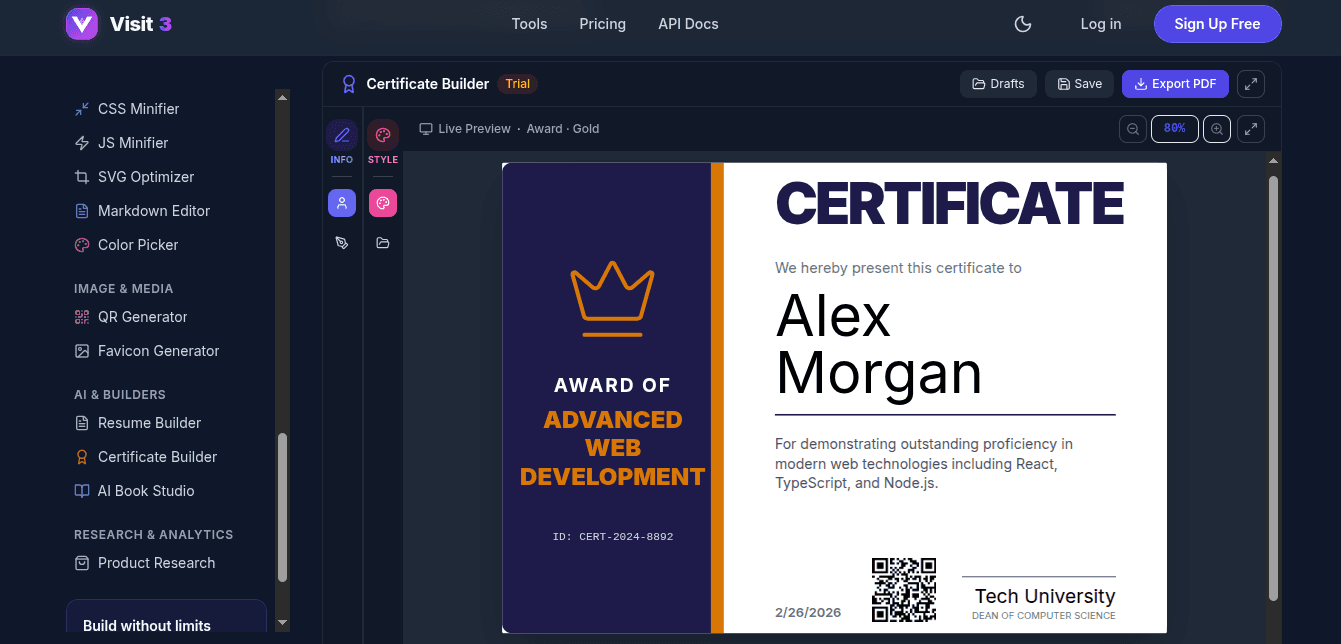Expand the preview to fullscreen
Viewport: 1341px width, 644px height.
point(1251,129)
